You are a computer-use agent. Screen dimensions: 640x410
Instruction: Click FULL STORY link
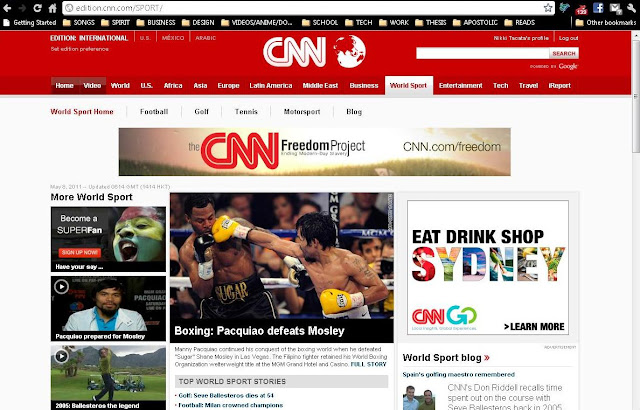pos(368,364)
